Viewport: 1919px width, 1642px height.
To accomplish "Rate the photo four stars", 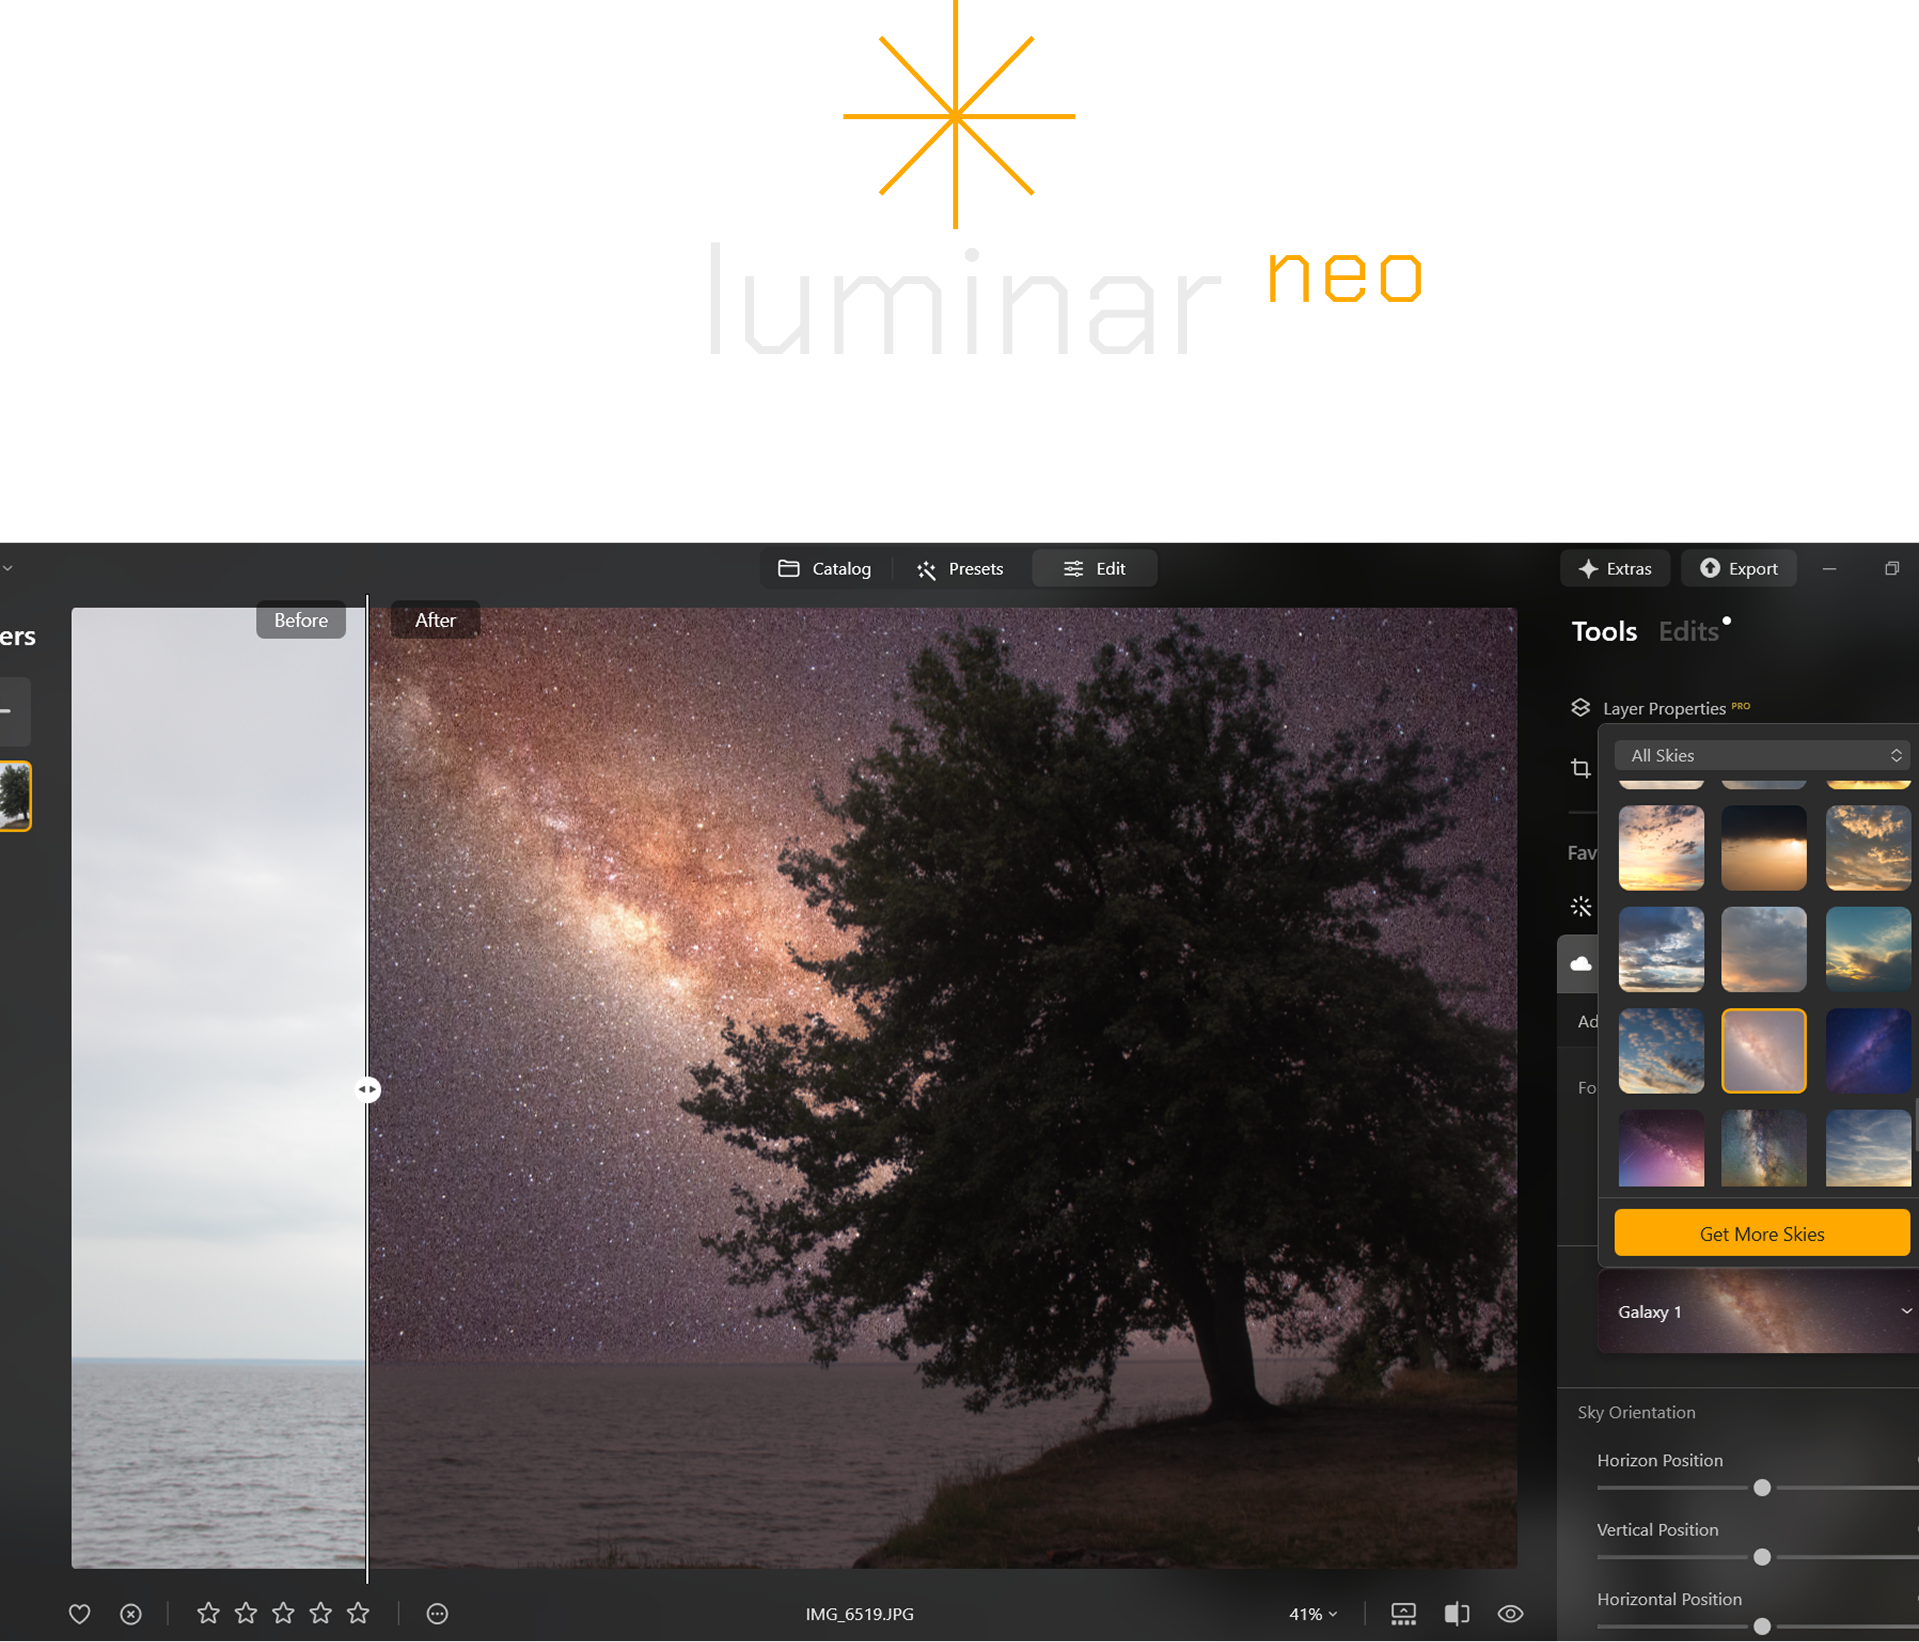I will tap(321, 1613).
